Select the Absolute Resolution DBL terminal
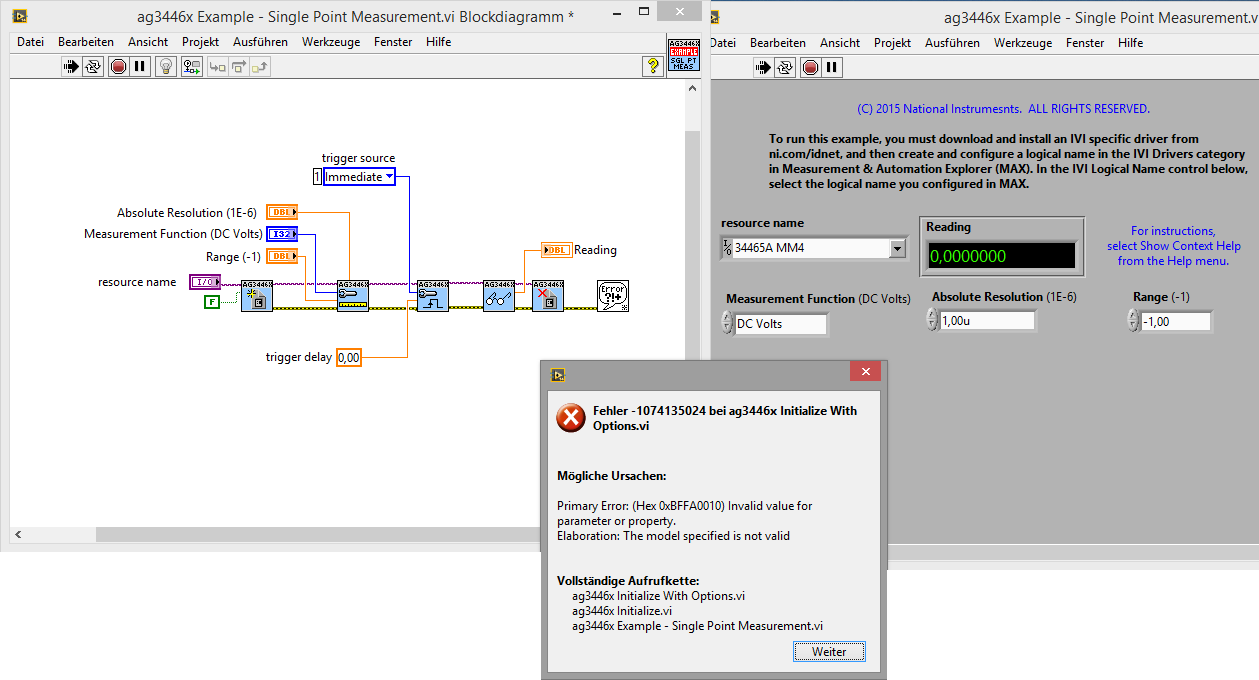The width and height of the screenshot is (1259, 680). click(282, 212)
